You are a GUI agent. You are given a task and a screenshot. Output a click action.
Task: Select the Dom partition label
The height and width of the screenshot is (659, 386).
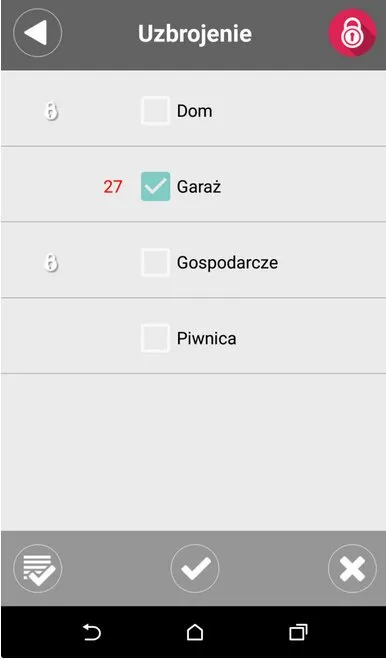pos(194,111)
